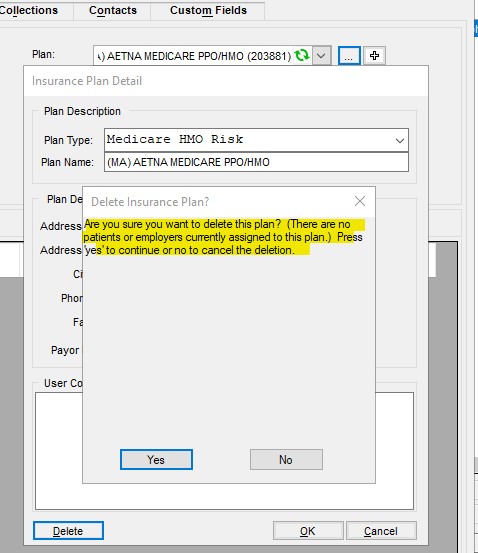Click the Plan combo box text
Viewport: 478px width, 553px height.
click(194, 56)
